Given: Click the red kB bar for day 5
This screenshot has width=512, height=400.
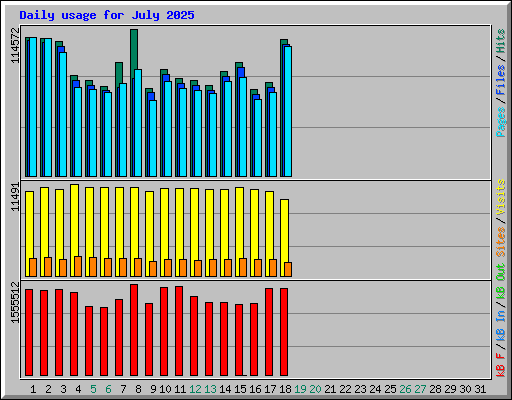Looking at the screenshot, I should [x=89, y=341].
